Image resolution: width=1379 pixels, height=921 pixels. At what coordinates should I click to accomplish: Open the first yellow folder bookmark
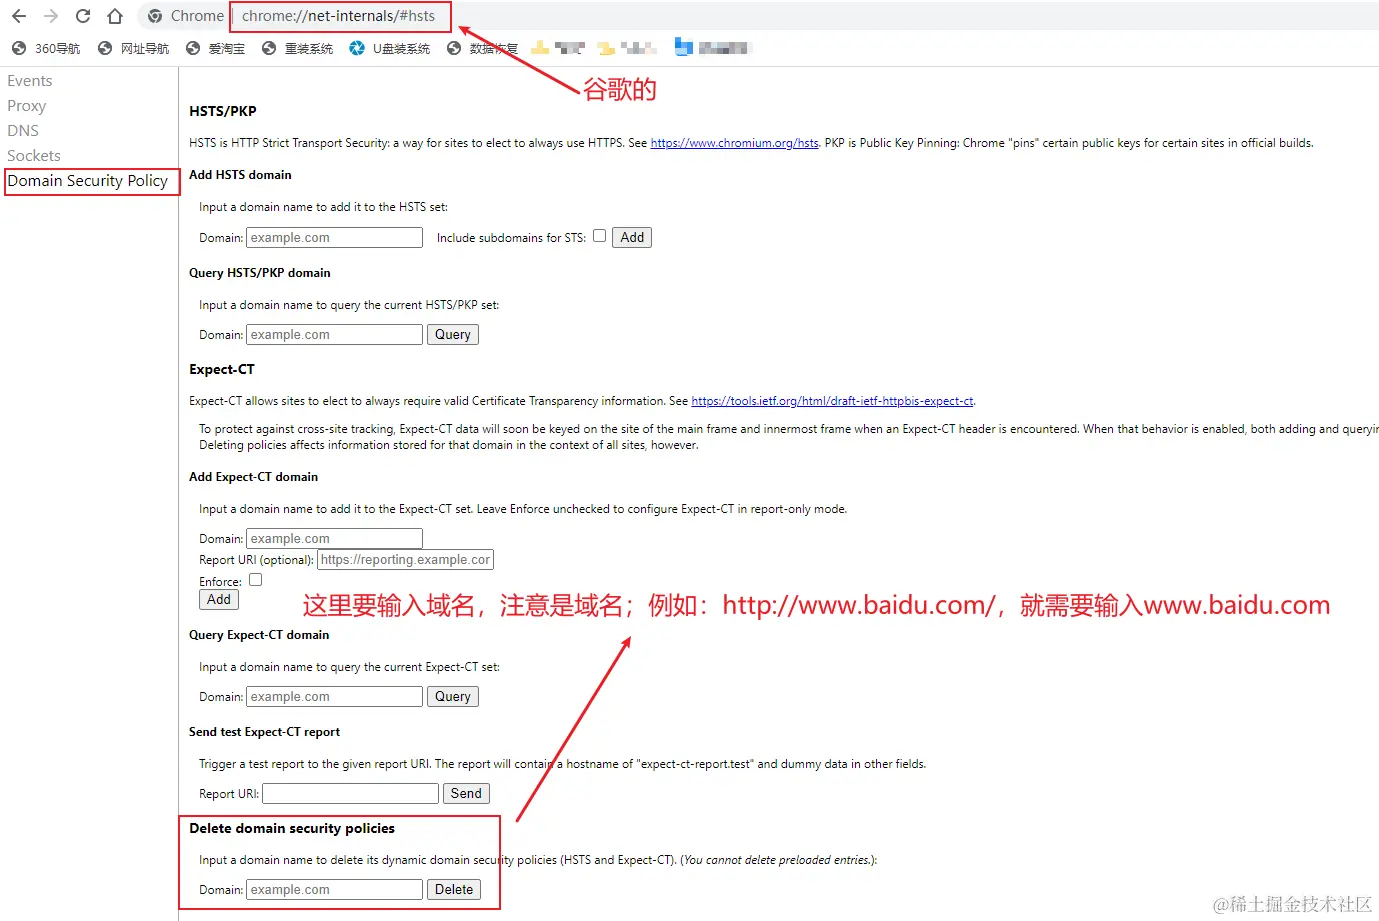tap(558, 48)
